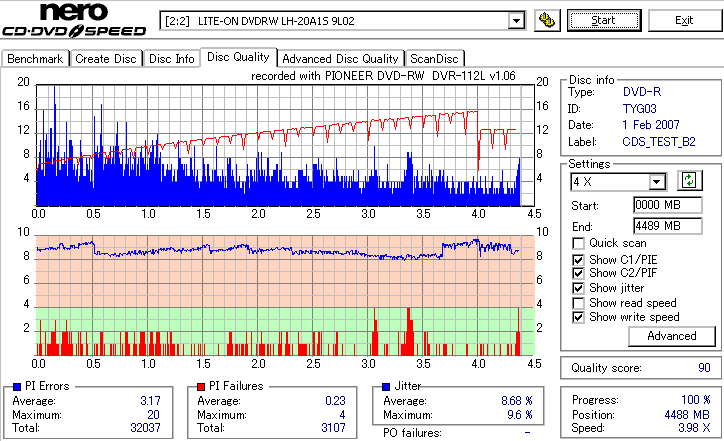Uncheck Show C1/PIE option
This screenshot has width=724, height=441.
tap(578, 260)
